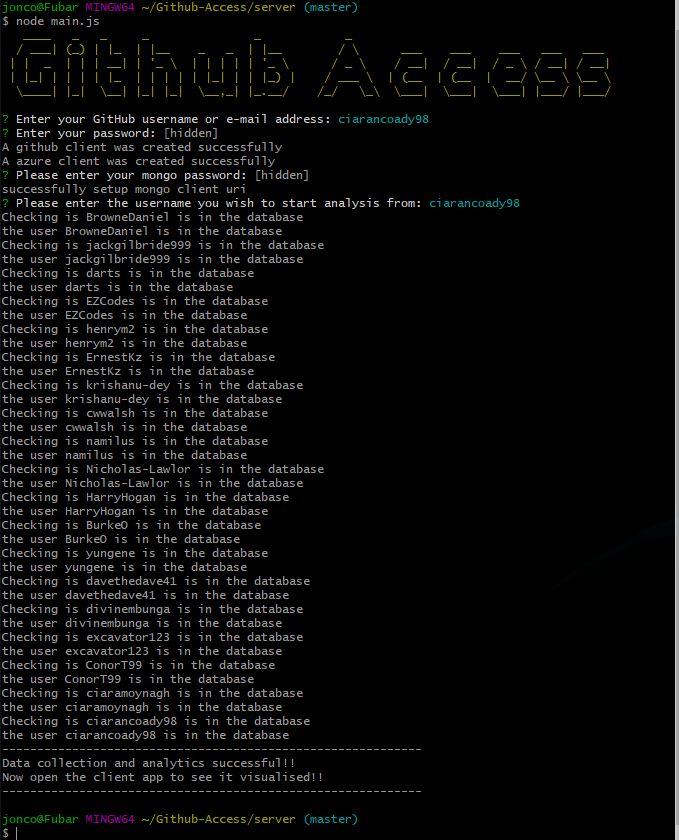Click 'Checking is cwwalsh' line
Screen dimensions: 679x840
pos(135,413)
